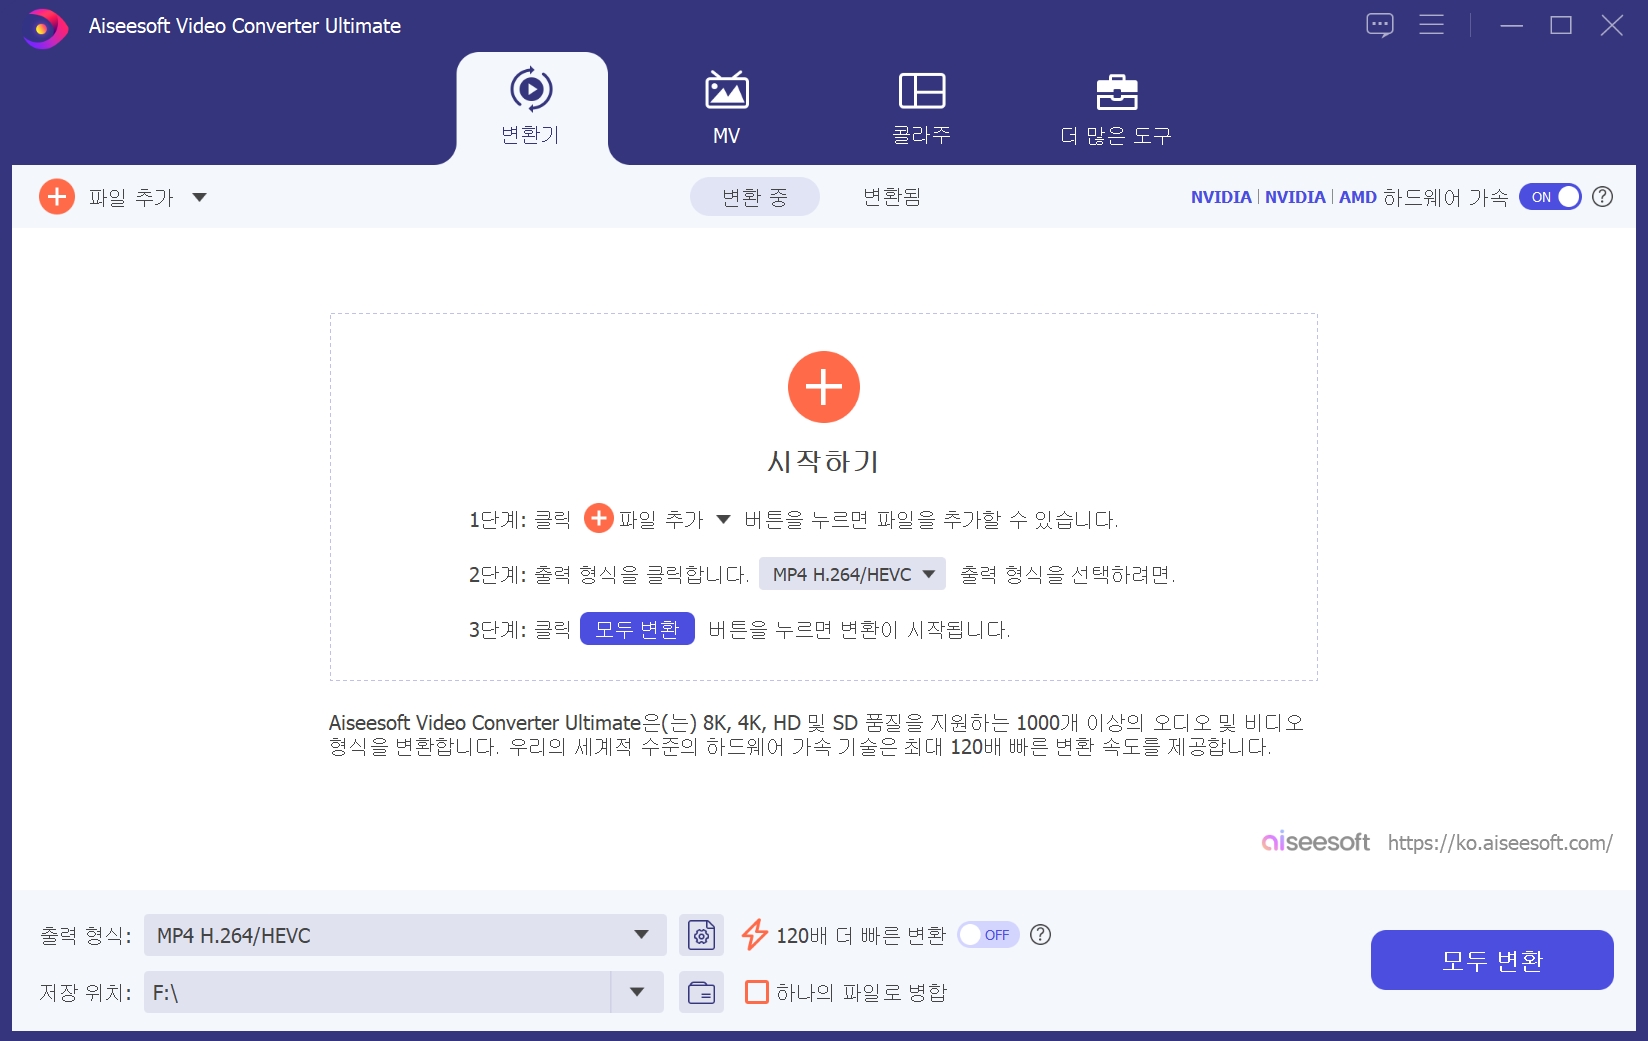Minimize the Aiseesoft window
The height and width of the screenshot is (1041, 1648).
pyautogui.click(x=1512, y=25)
